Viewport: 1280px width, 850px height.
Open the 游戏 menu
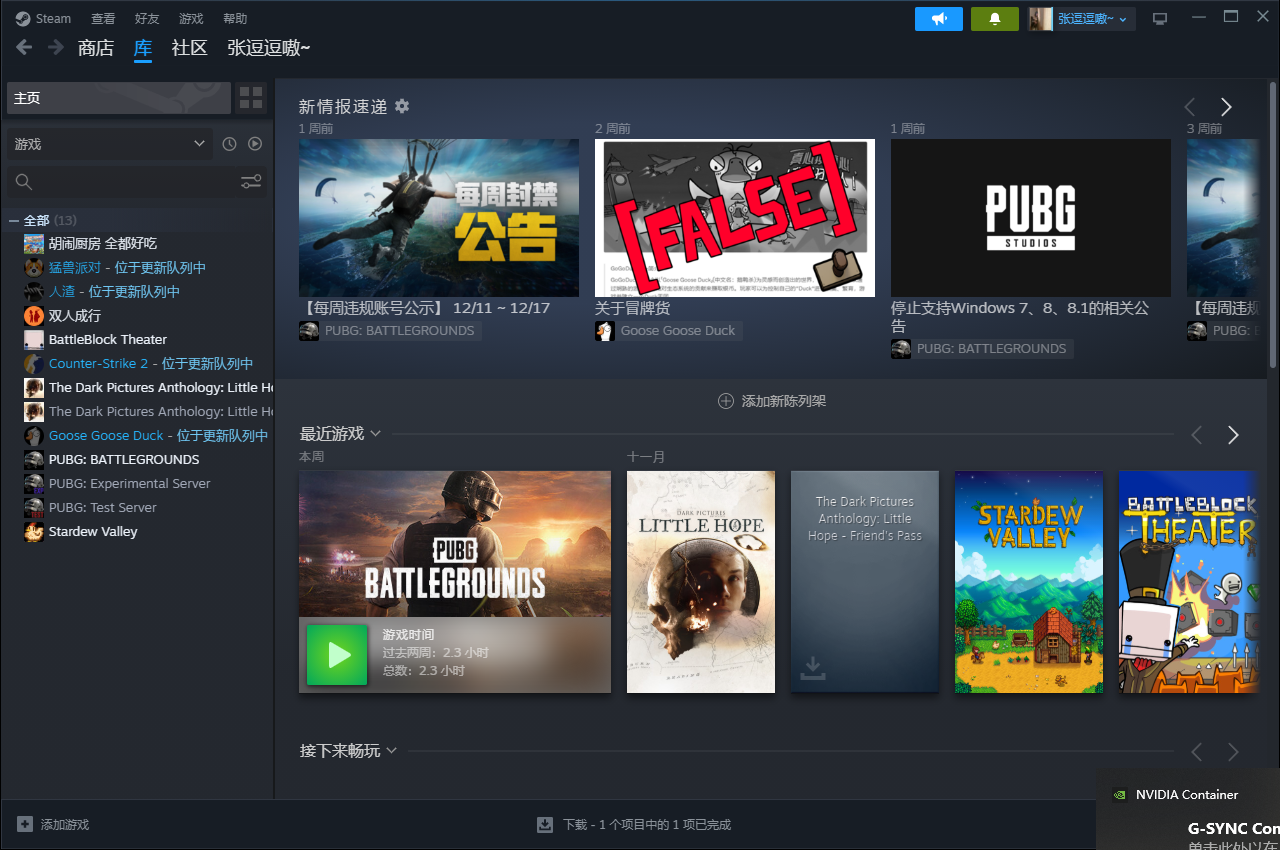pyautogui.click(x=191, y=19)
